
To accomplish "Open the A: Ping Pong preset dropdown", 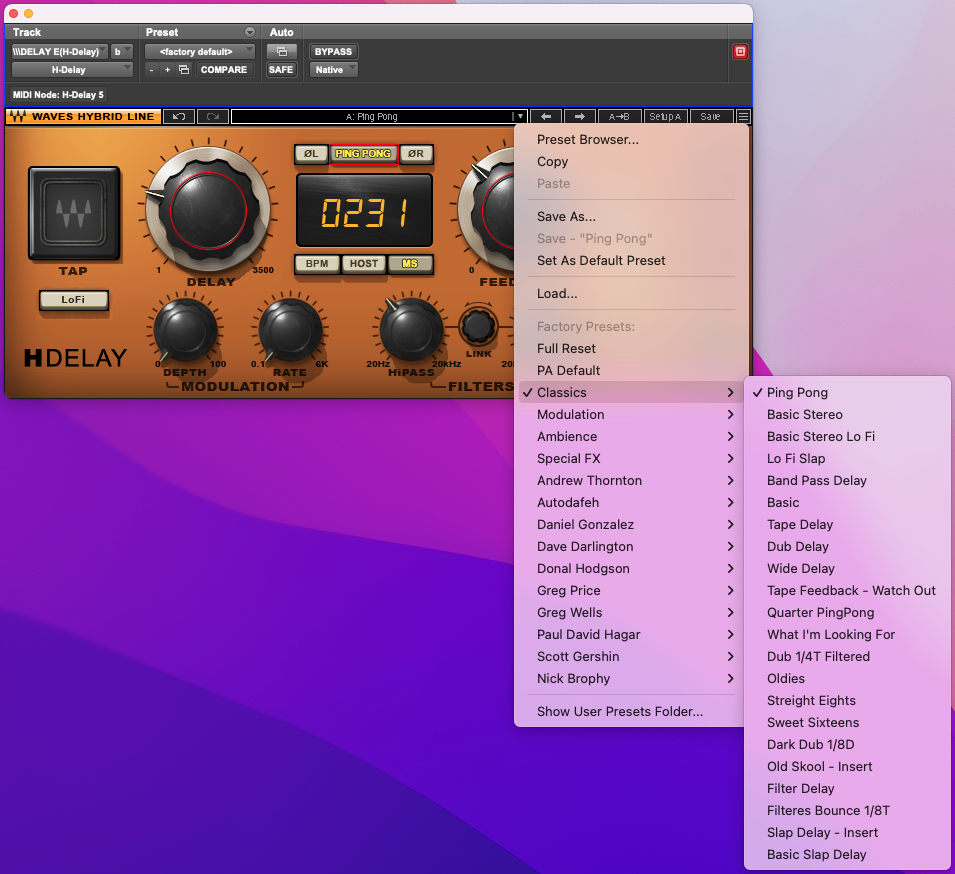I will [375, 116].
